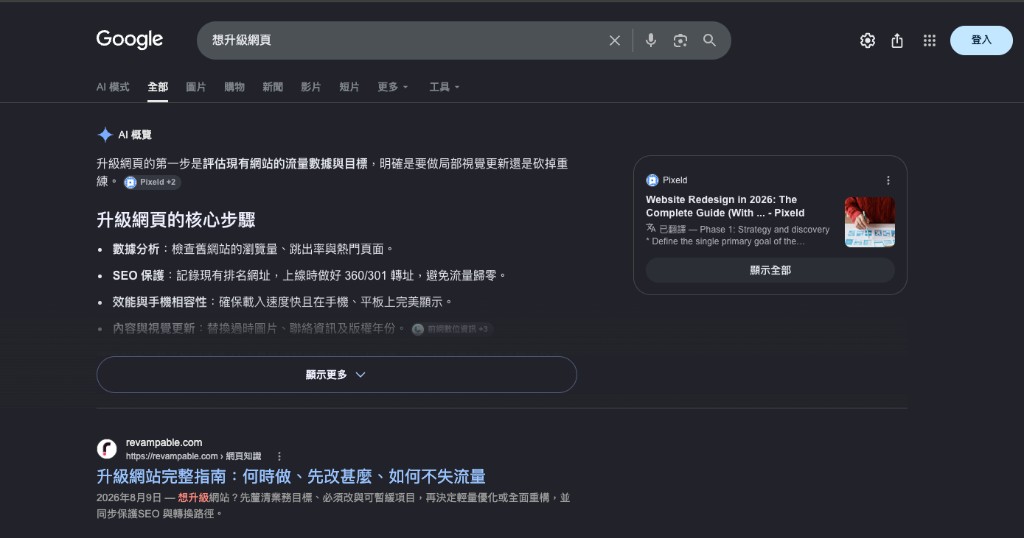Open the 圖片 tab
This screenshot has height=538, width=1024.
click(x=195, y=87)
